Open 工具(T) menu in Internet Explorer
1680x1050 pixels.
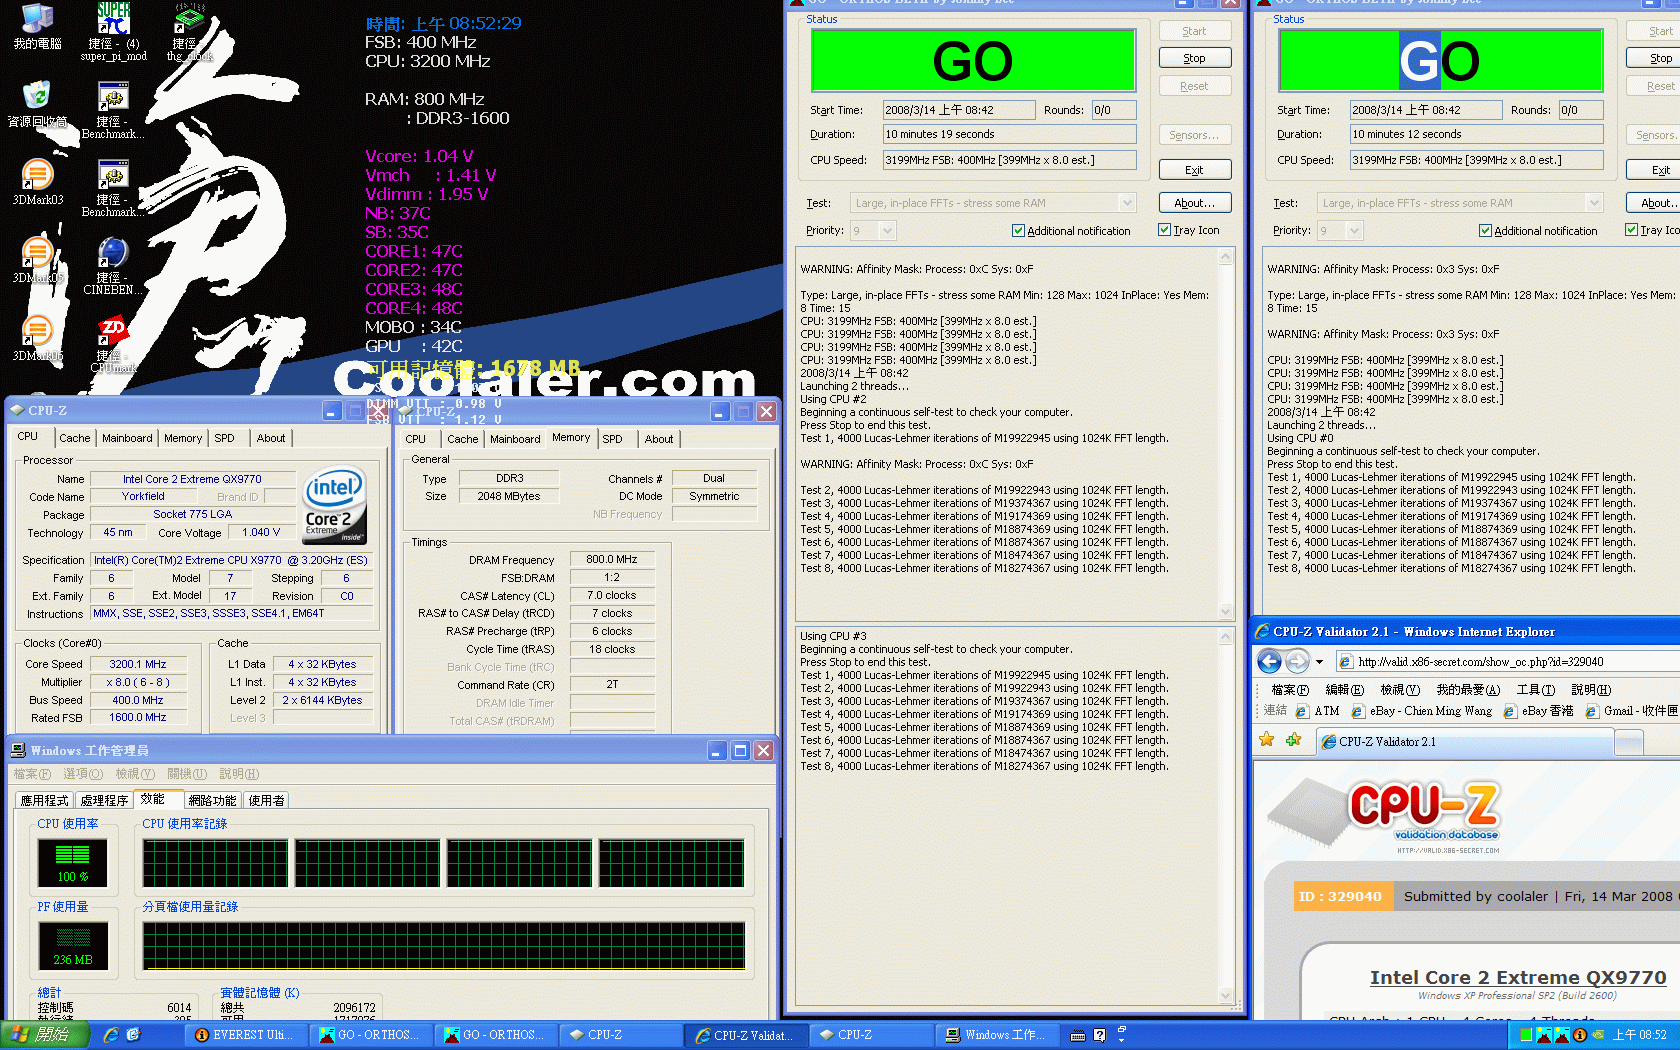click(1535, 690)
